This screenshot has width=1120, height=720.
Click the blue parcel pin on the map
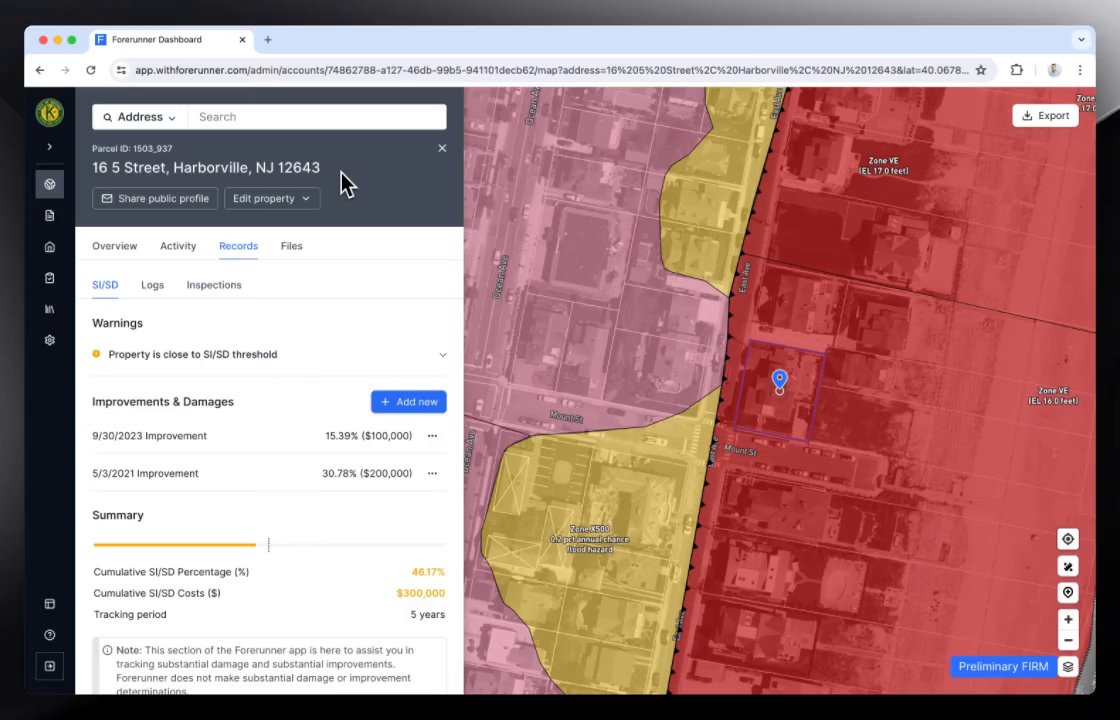[779, 380]
